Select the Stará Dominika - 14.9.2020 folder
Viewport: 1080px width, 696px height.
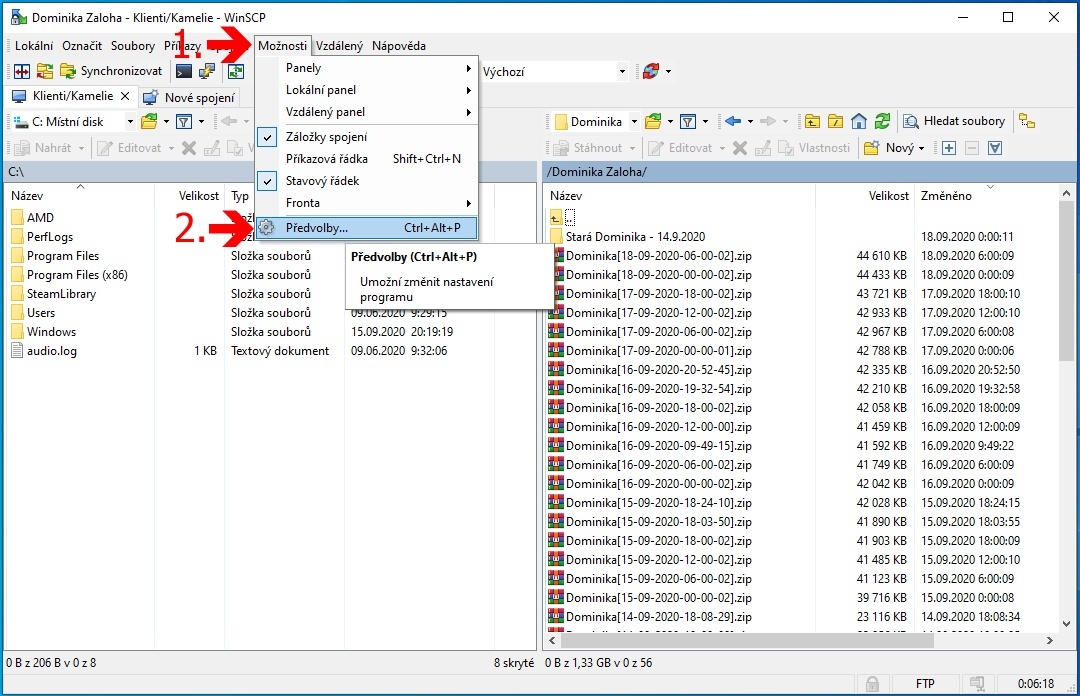pos(635,237)
